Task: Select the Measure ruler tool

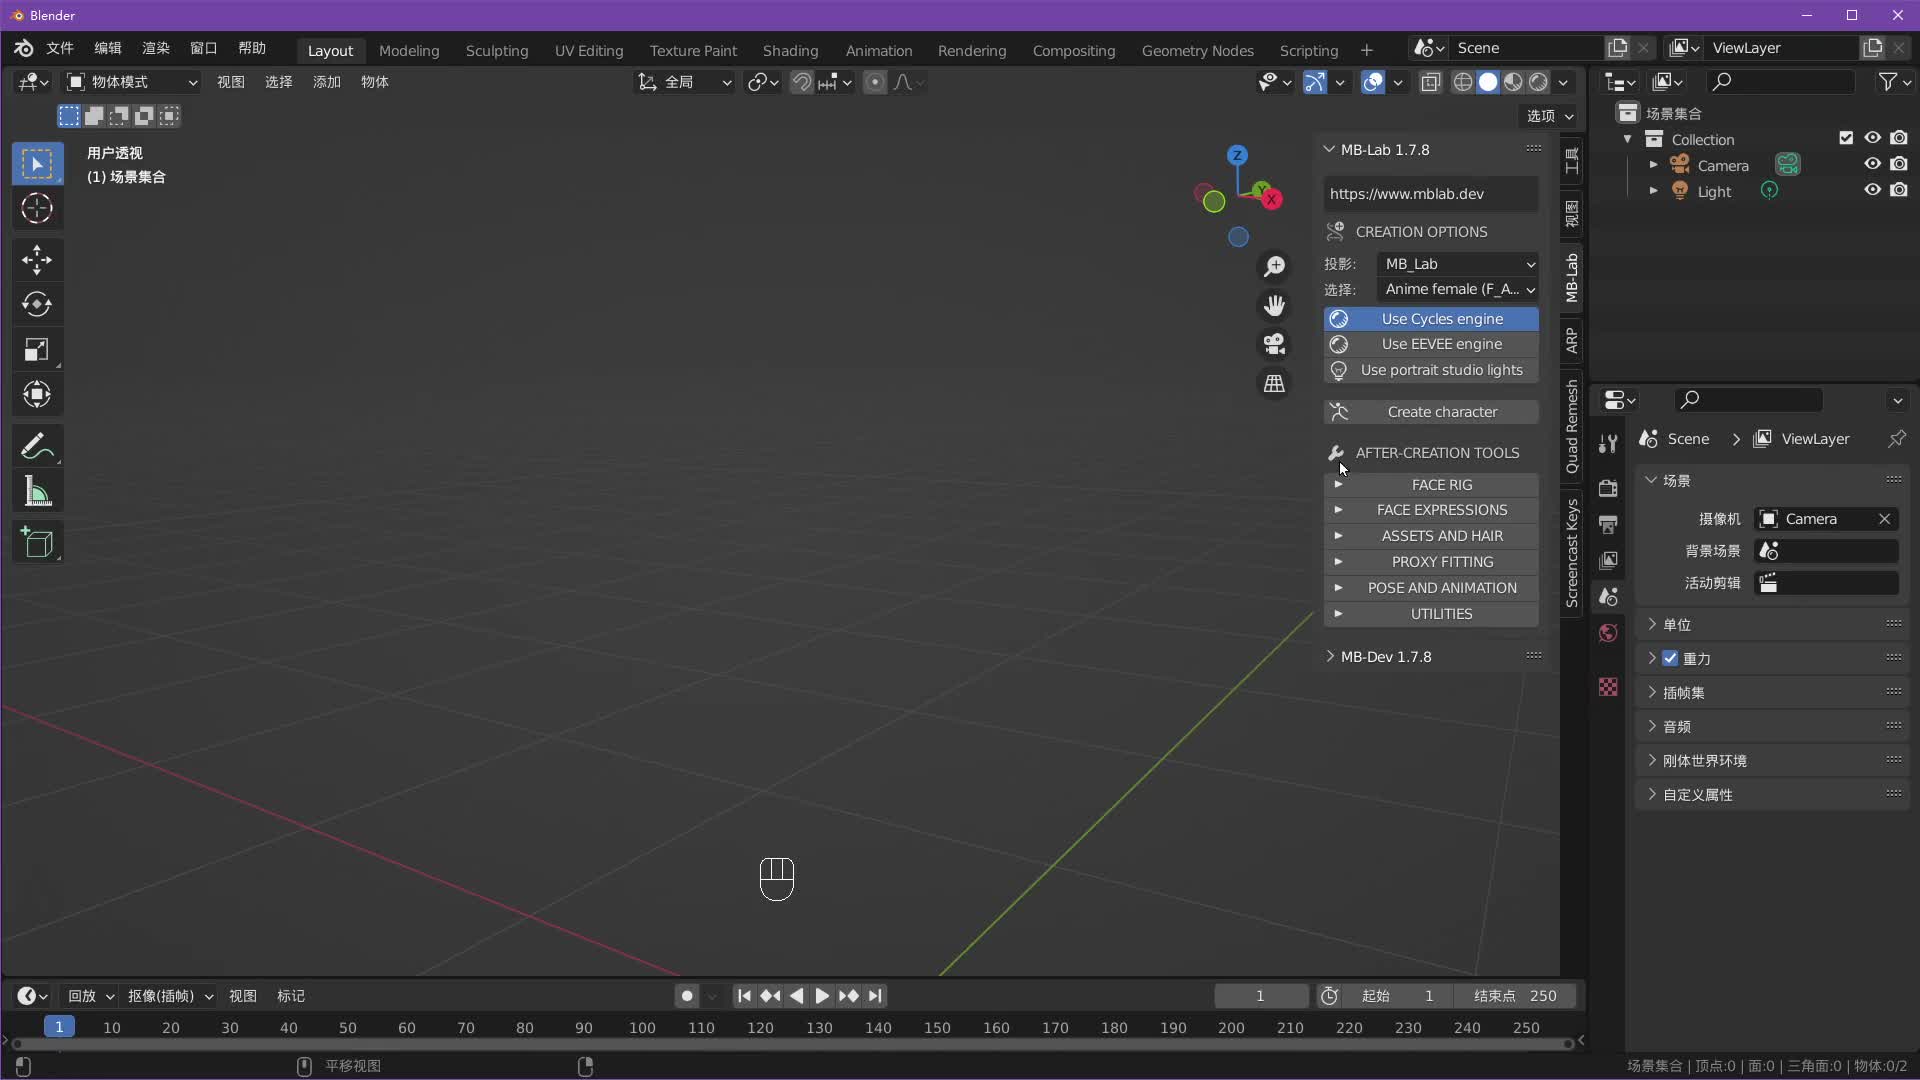Action: click(37, 492)
